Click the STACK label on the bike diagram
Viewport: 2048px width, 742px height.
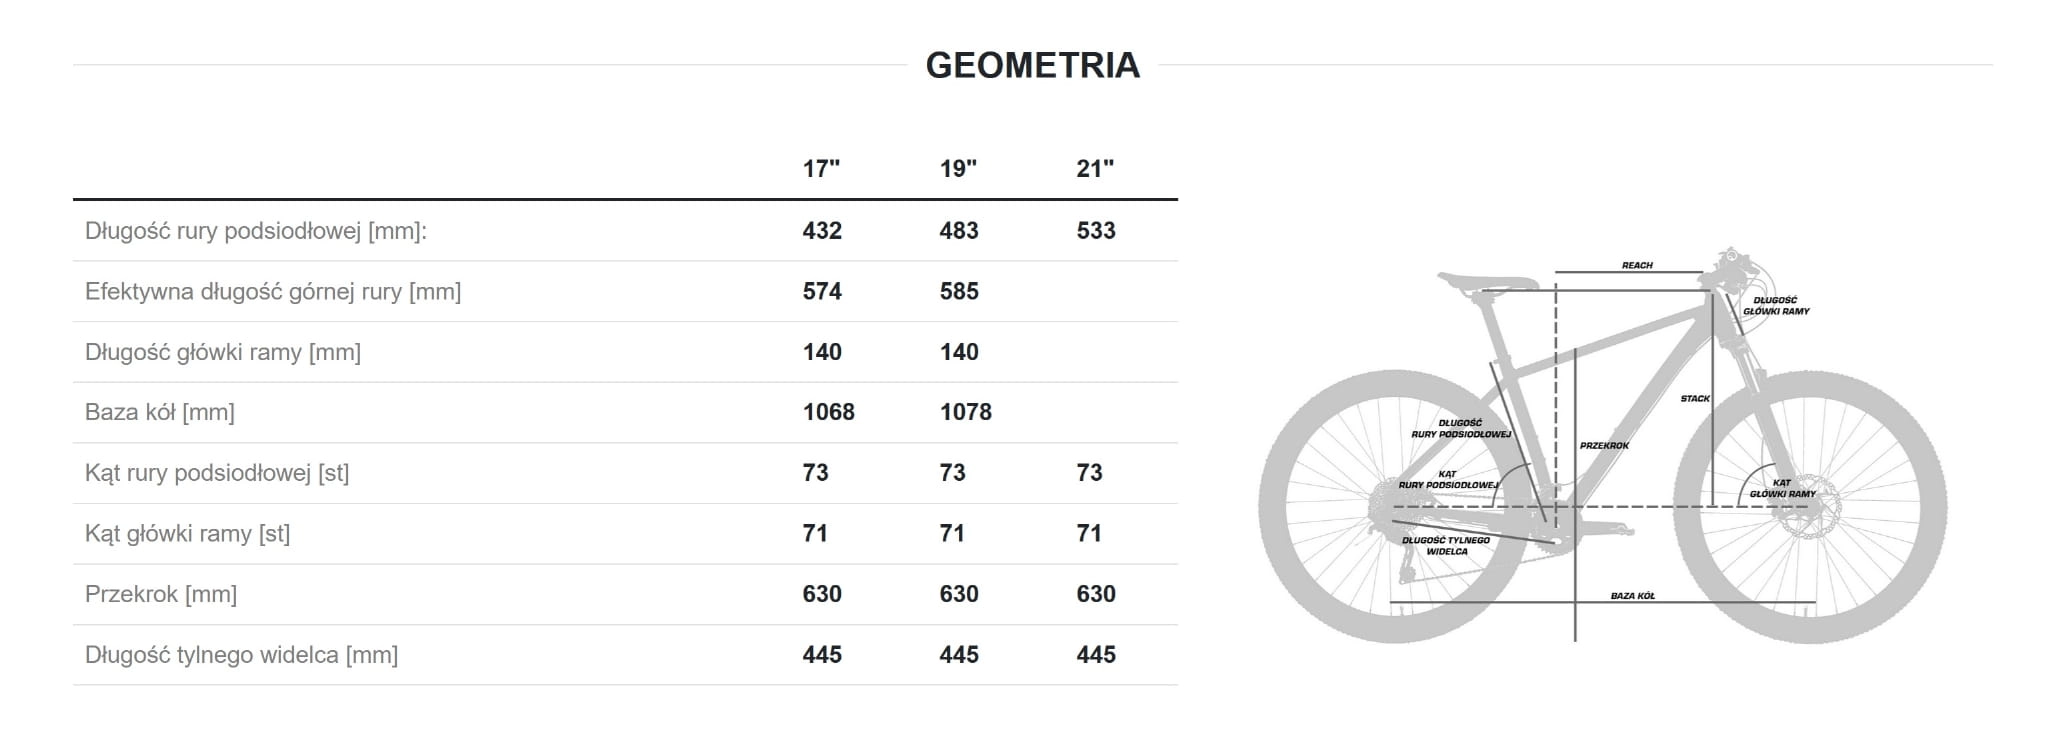point(1695,399)
